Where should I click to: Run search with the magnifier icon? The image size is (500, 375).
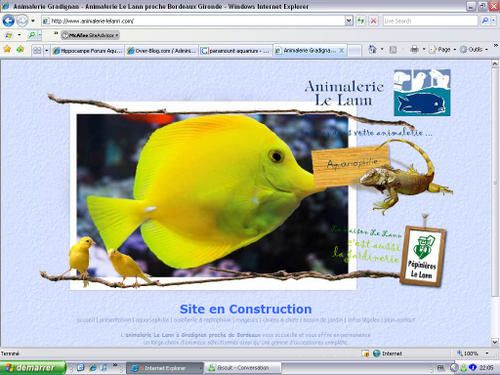point(485,21)
